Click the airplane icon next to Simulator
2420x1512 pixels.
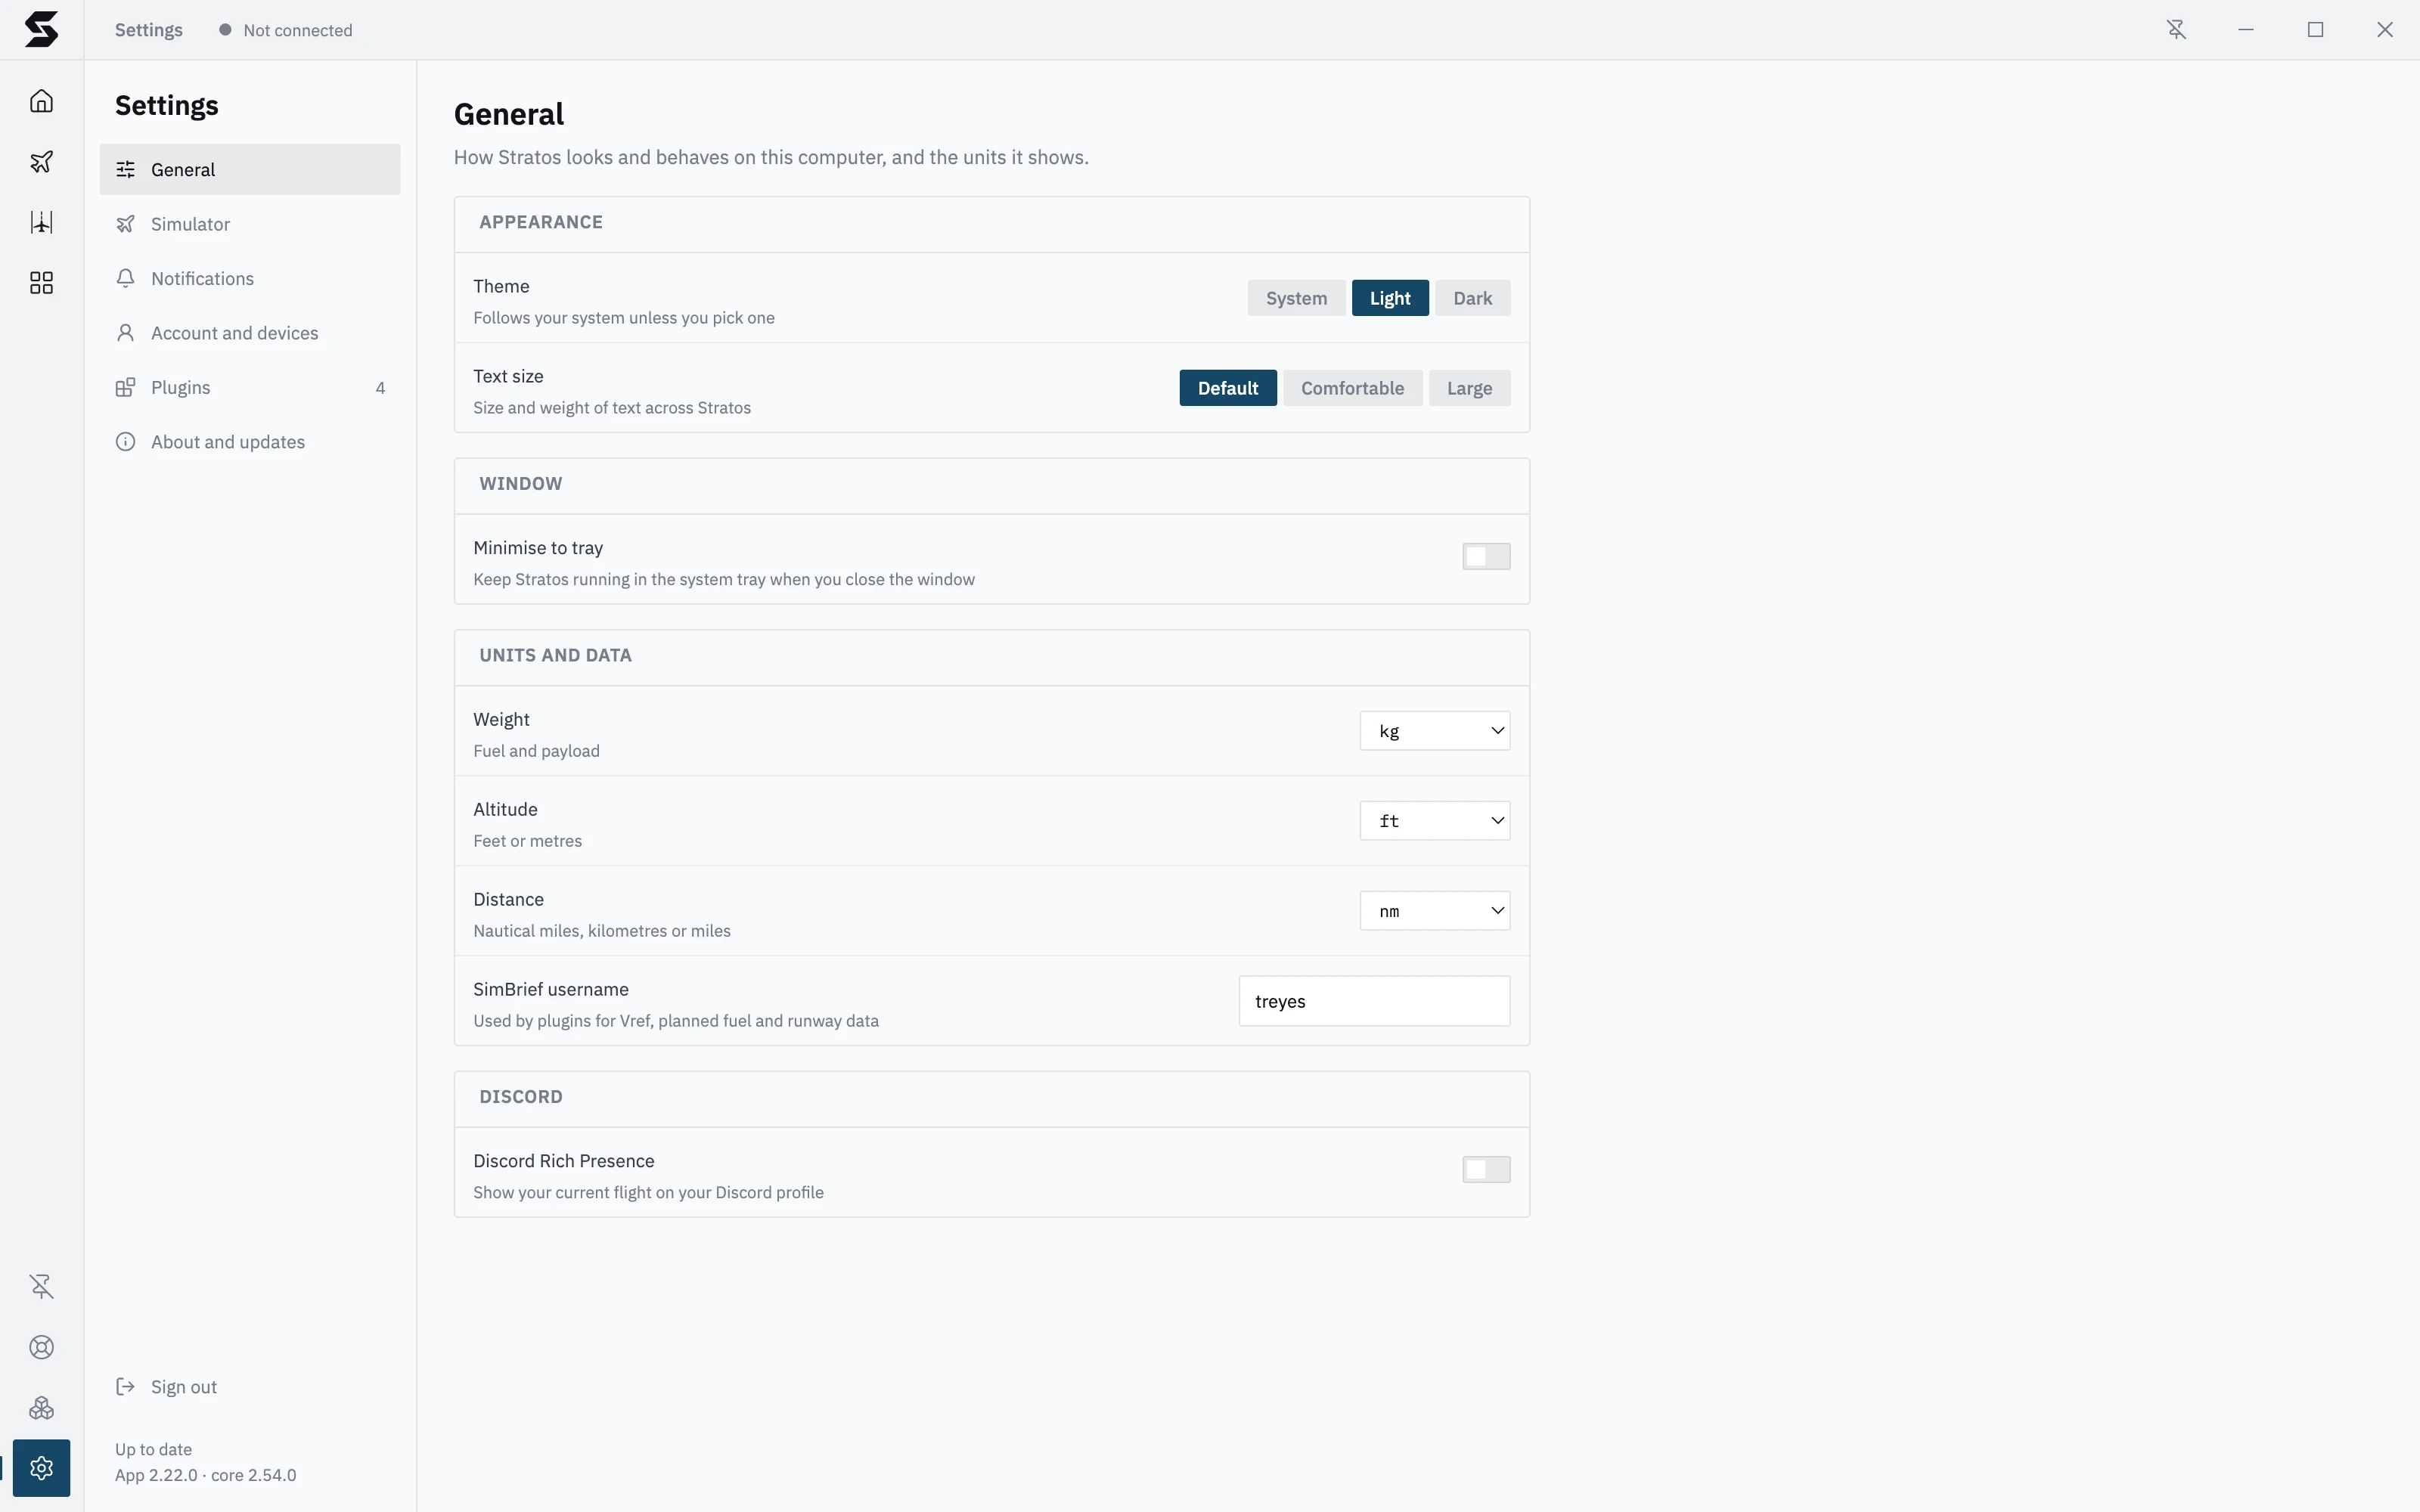click(x=125, y=224)
